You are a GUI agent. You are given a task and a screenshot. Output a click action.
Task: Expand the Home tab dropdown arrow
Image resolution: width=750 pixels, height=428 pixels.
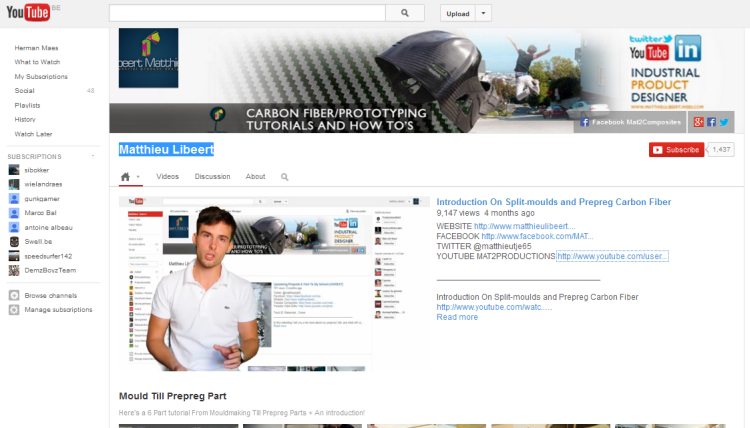point(138,177)
